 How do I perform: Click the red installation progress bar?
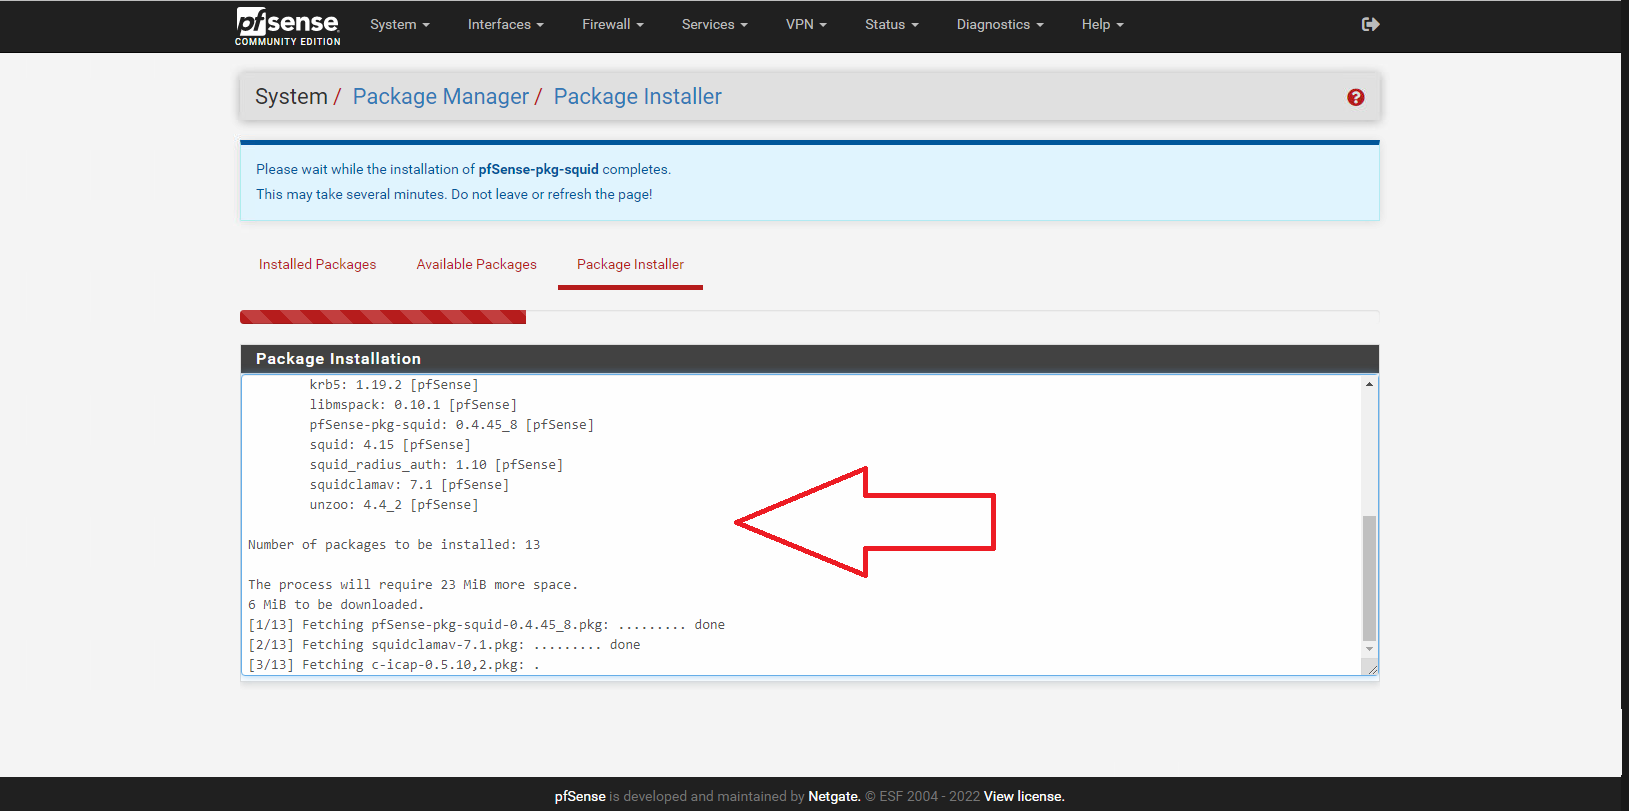pos(383,317)
